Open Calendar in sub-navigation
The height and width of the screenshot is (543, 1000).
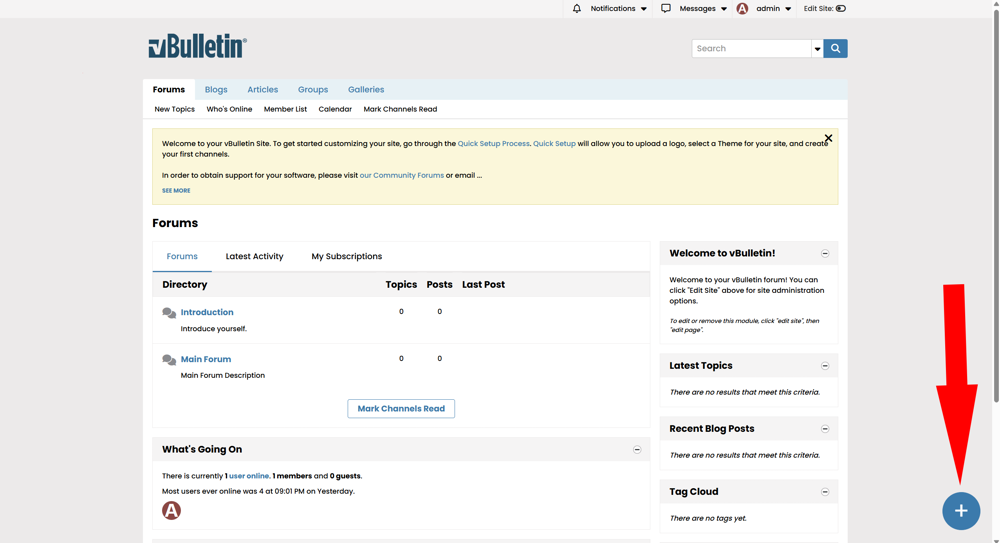click(335, 109)
